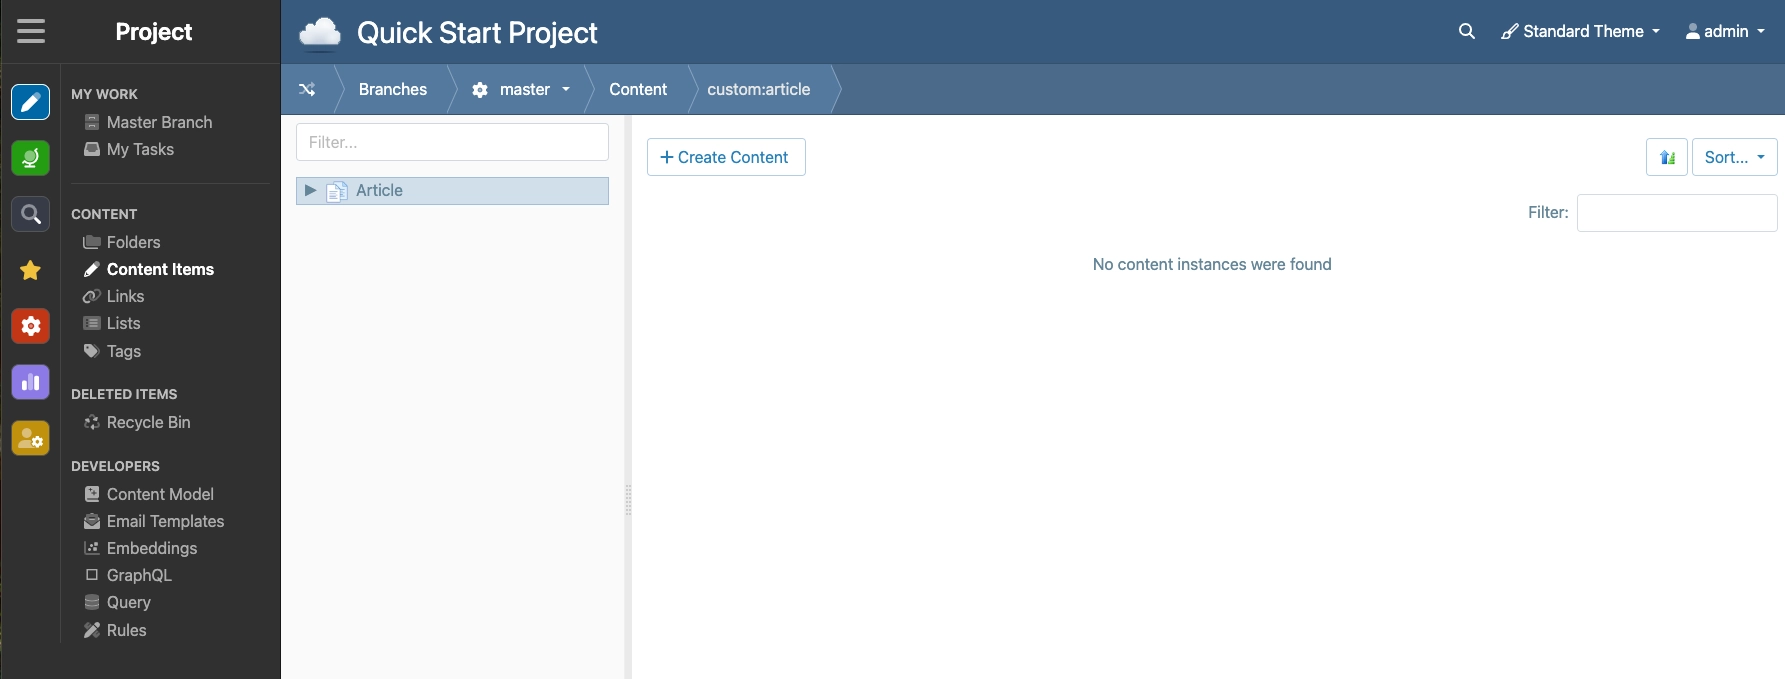
Task: Open the hamburger menu in the sidebar
Action: tap(31, 31)
